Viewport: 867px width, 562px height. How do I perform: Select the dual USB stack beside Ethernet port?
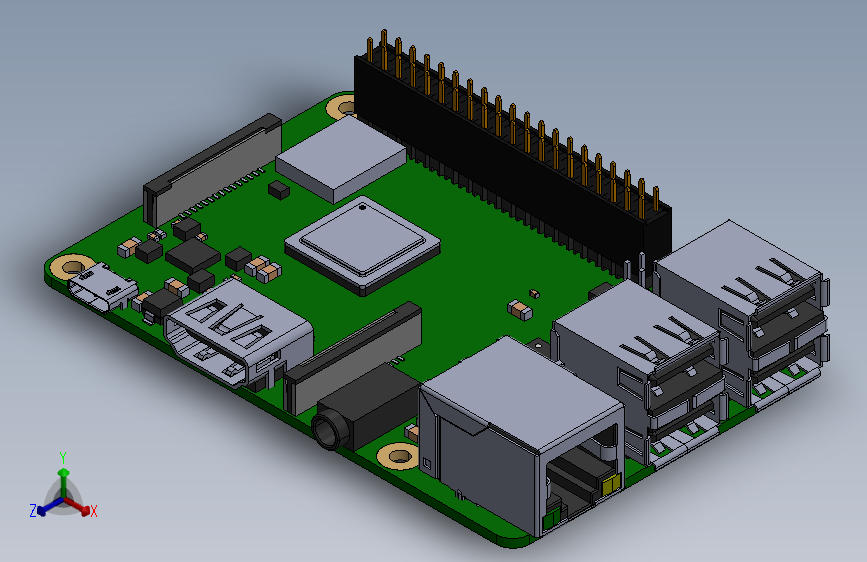click(x=641, y=373)
